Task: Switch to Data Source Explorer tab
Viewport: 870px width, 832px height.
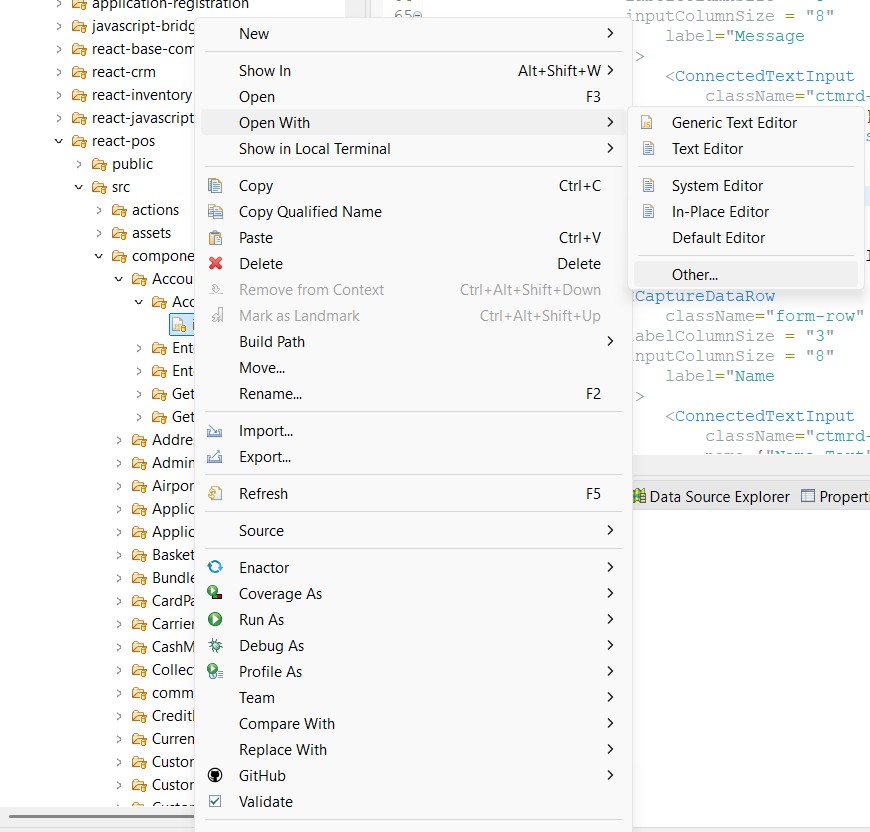Action: 711,496
